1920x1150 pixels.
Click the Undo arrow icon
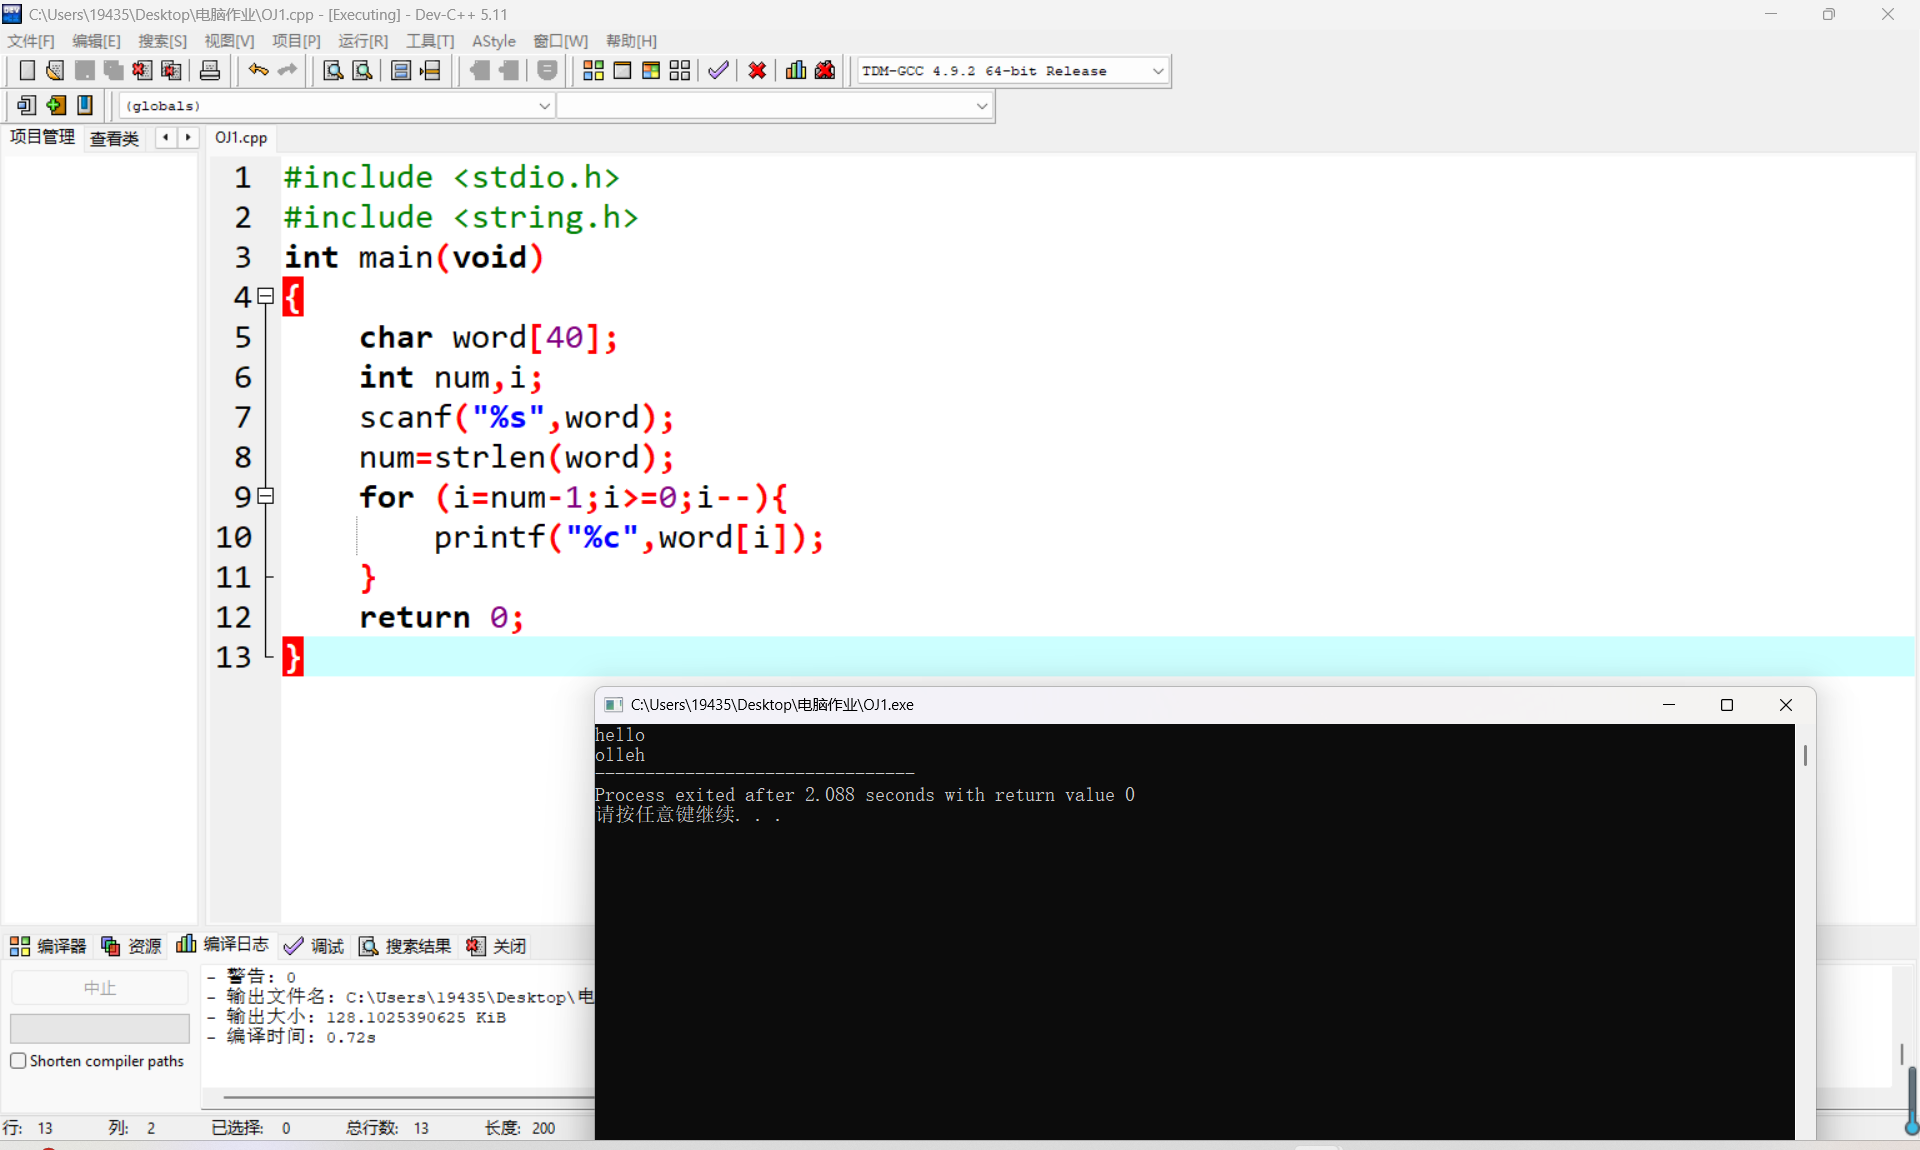(x=258, y=70)
